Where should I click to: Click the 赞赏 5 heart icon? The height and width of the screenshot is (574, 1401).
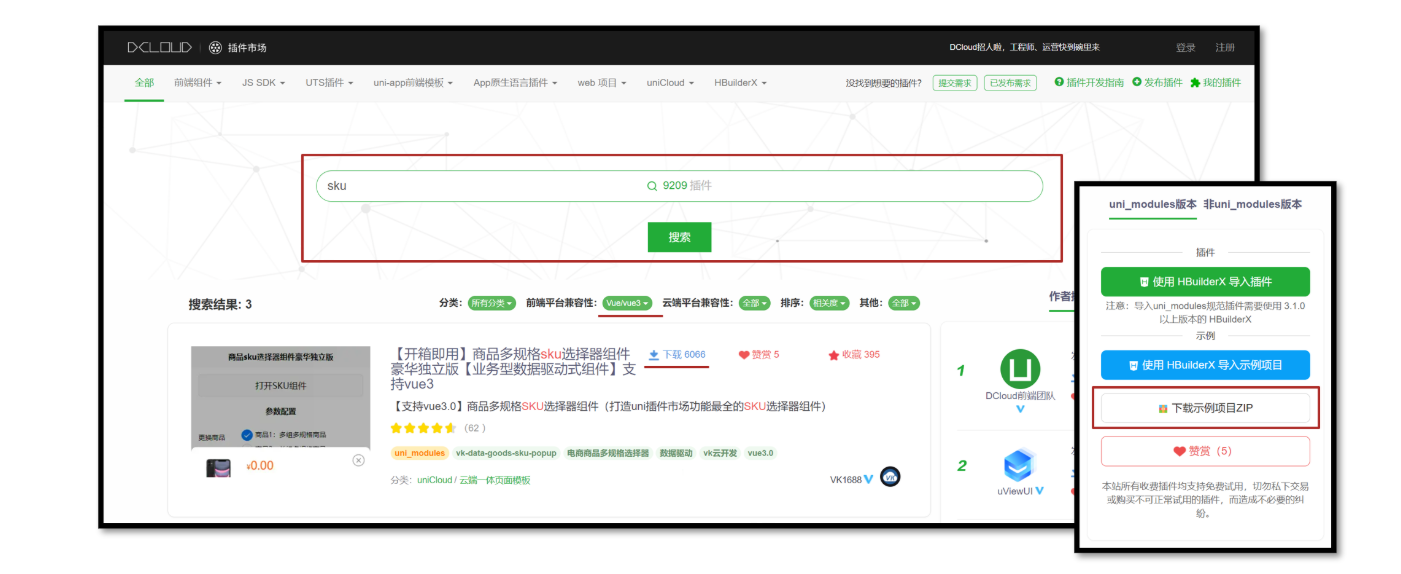click(744, 354)
